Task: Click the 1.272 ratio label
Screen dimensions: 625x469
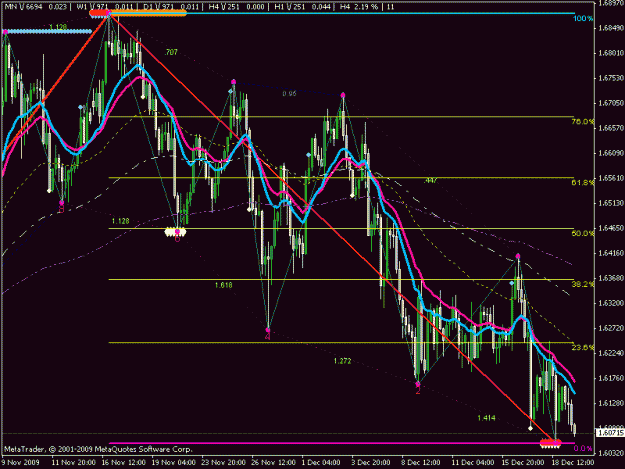Action: 342,361
